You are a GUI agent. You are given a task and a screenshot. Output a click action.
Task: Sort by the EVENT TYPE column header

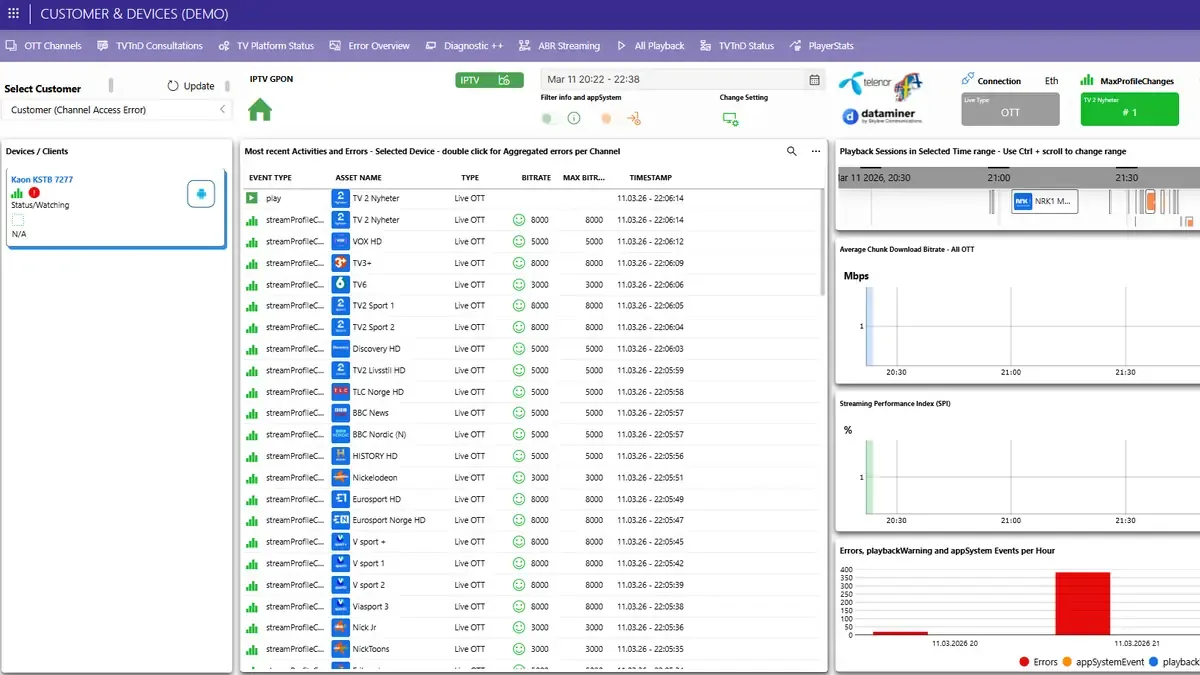pos(270,177)
